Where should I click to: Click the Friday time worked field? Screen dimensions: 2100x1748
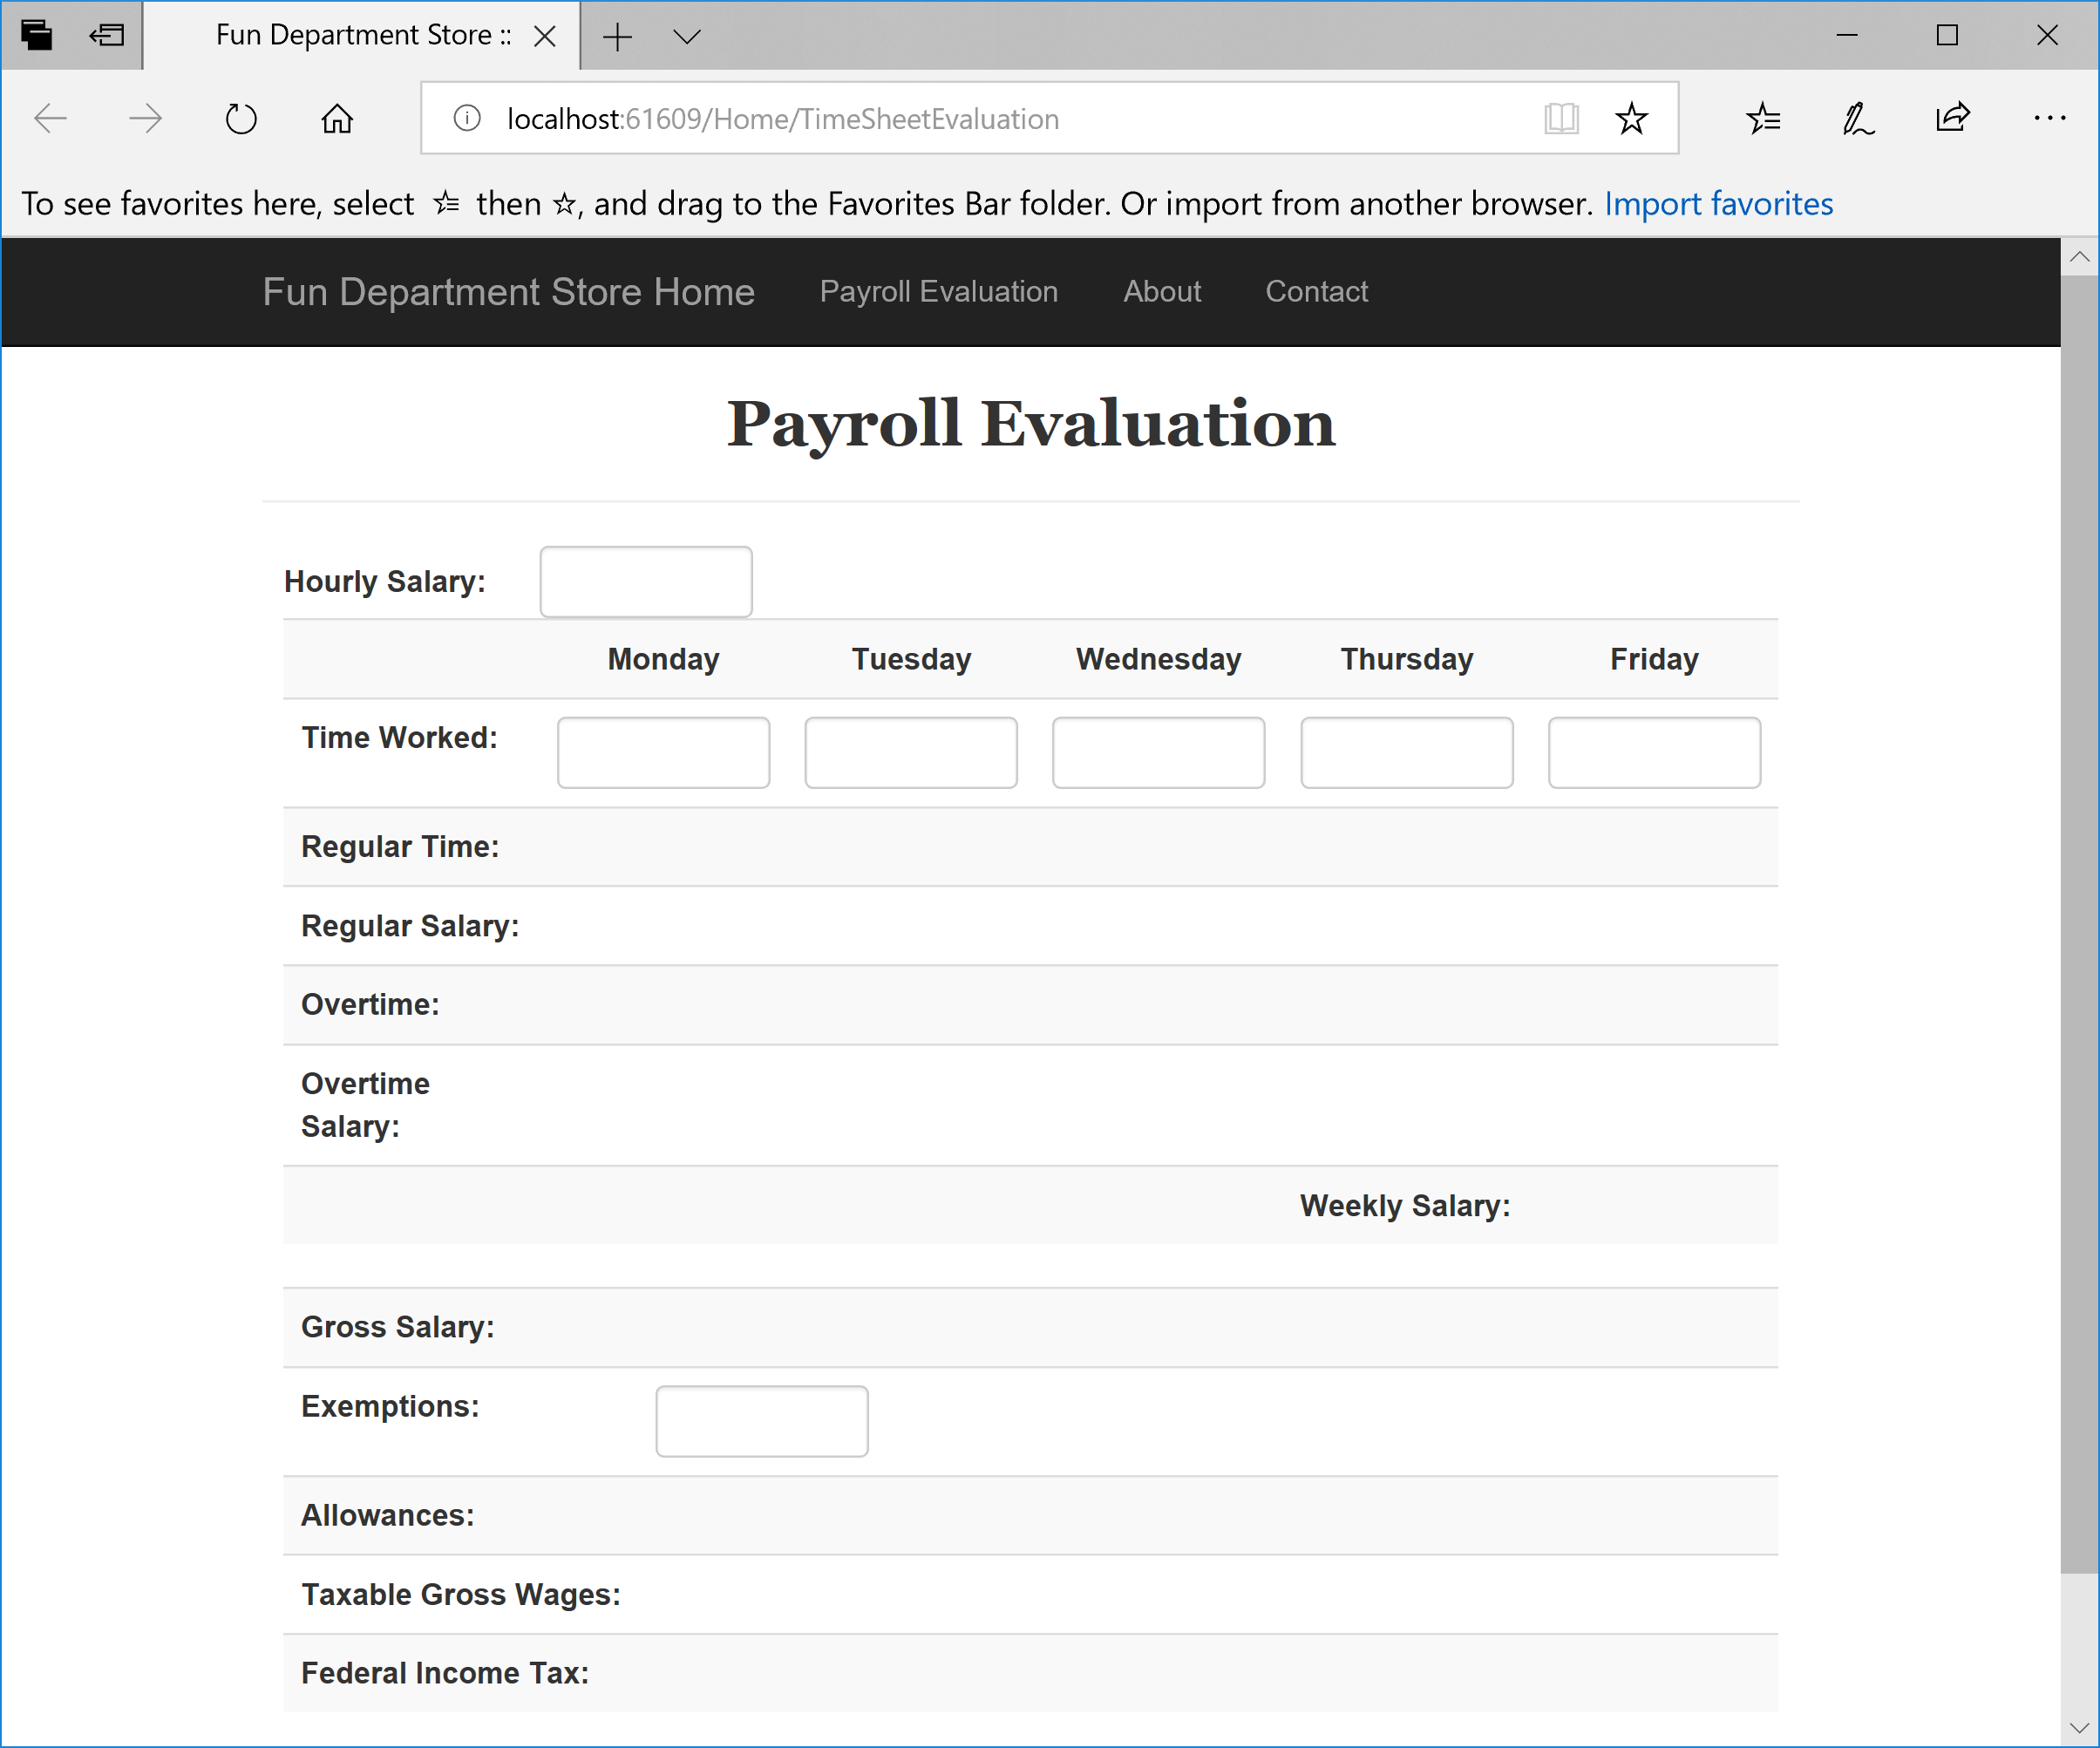(x=1655, y=753)
